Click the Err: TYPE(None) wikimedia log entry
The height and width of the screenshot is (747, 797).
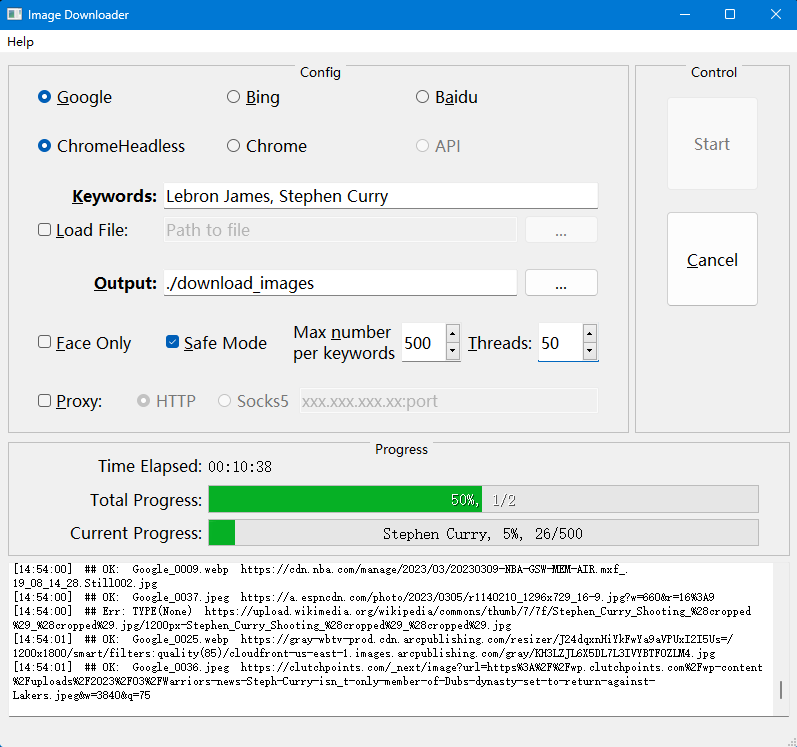(x=382, y=618)
